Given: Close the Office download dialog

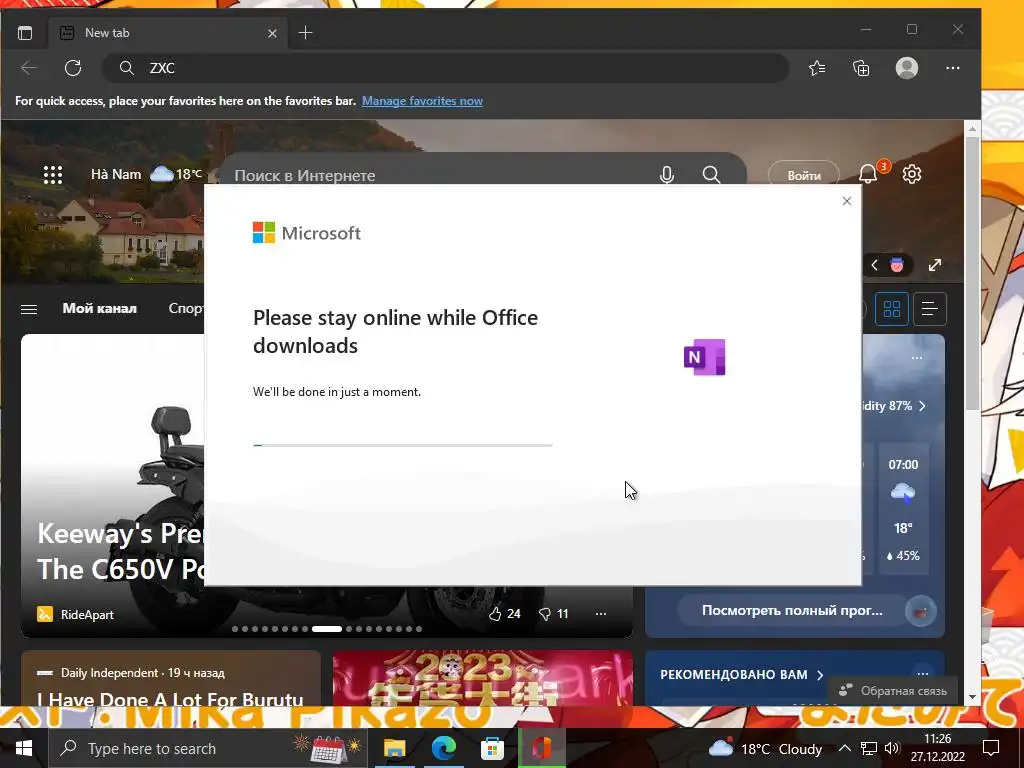Looking at the screenshot, I should (846, 201).
